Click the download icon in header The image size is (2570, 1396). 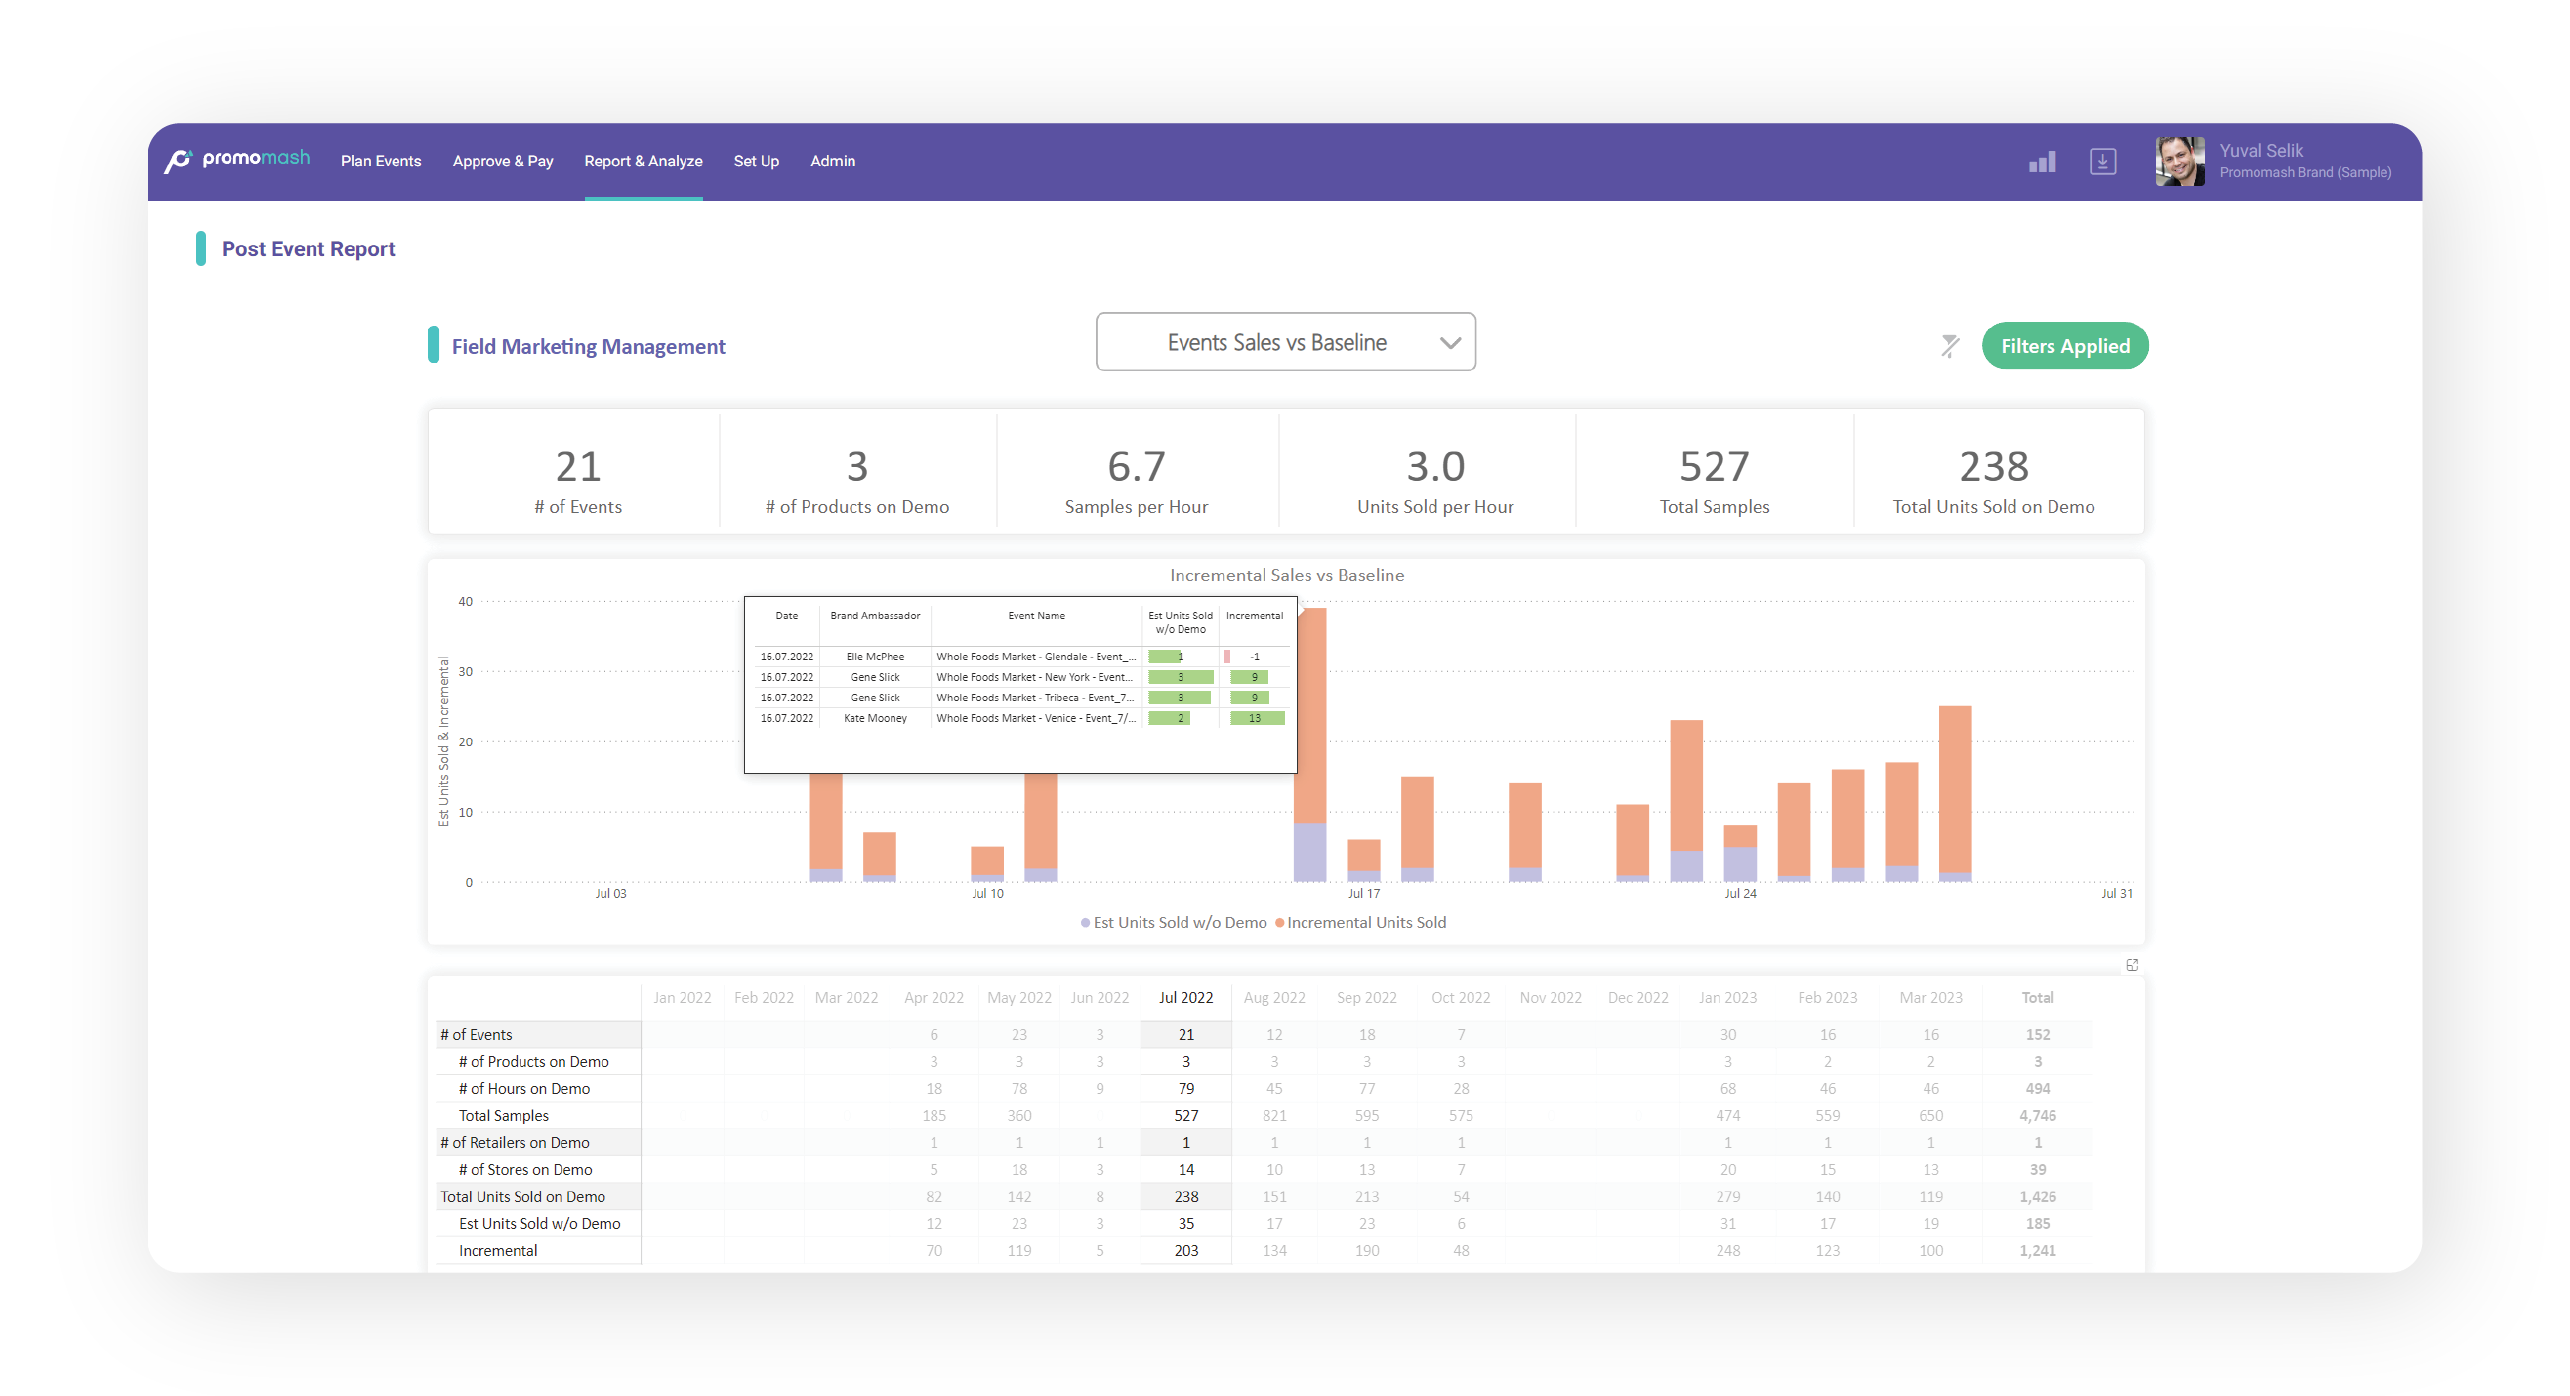[2103, 161]
